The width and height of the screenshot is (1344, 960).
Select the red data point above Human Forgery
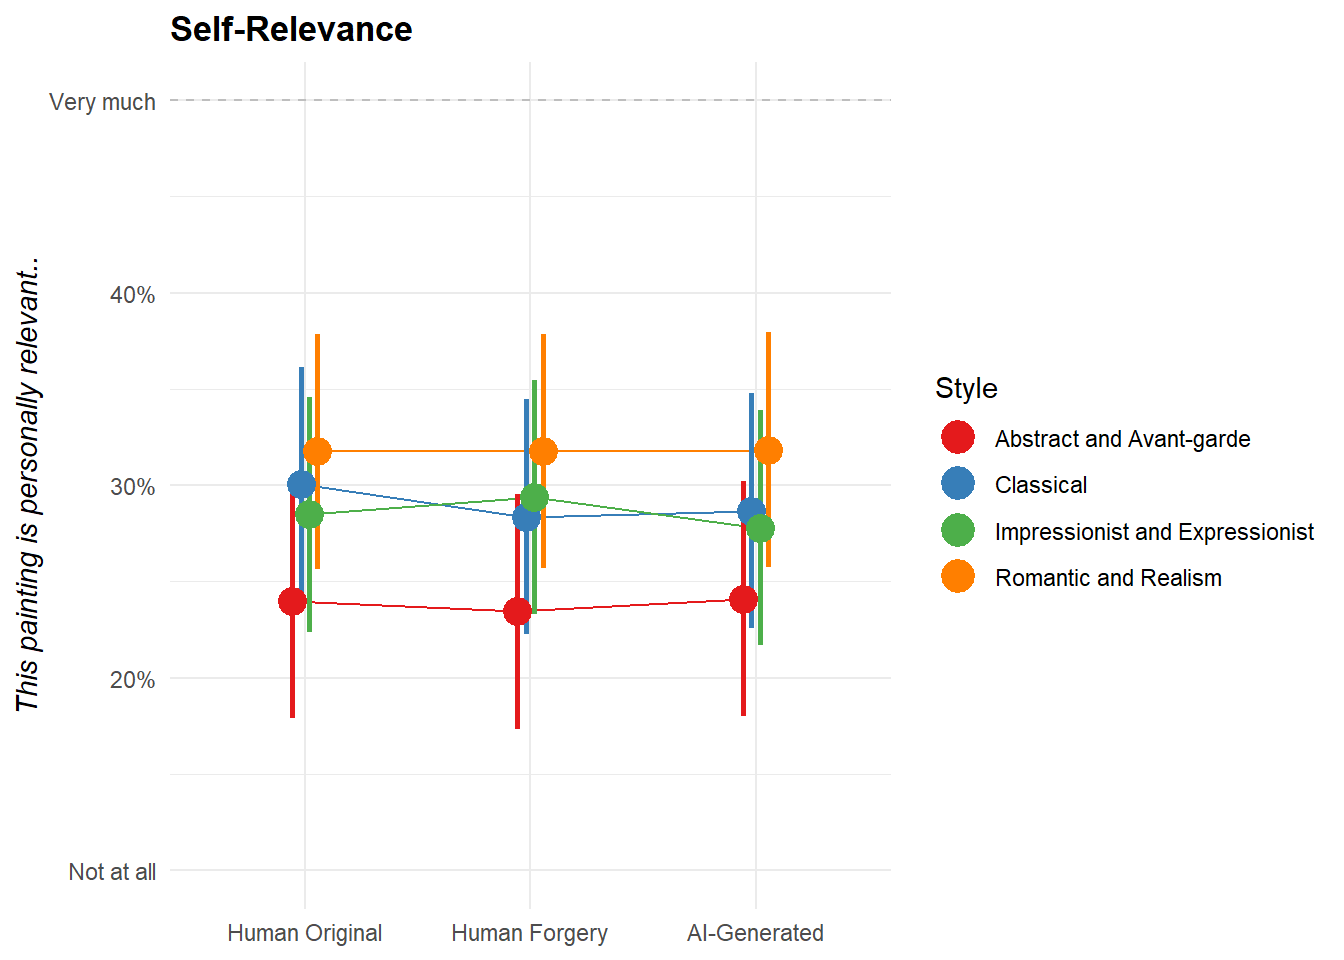517,611
